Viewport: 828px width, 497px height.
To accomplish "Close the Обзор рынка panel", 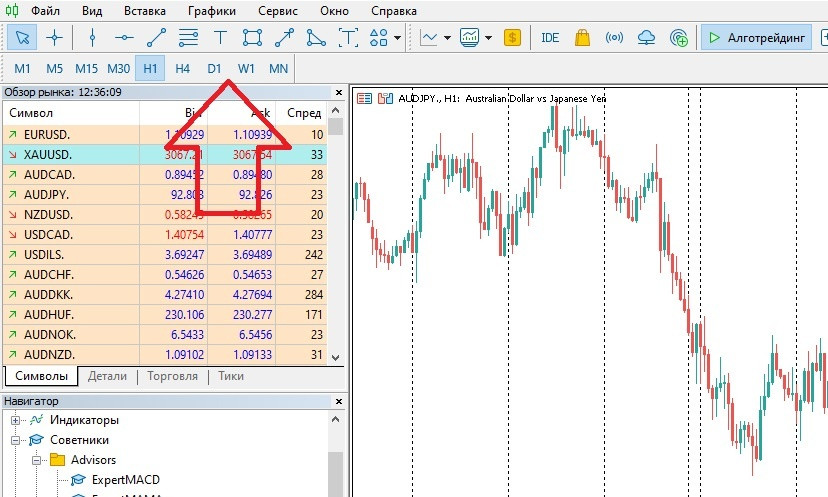I will [339, 92].
